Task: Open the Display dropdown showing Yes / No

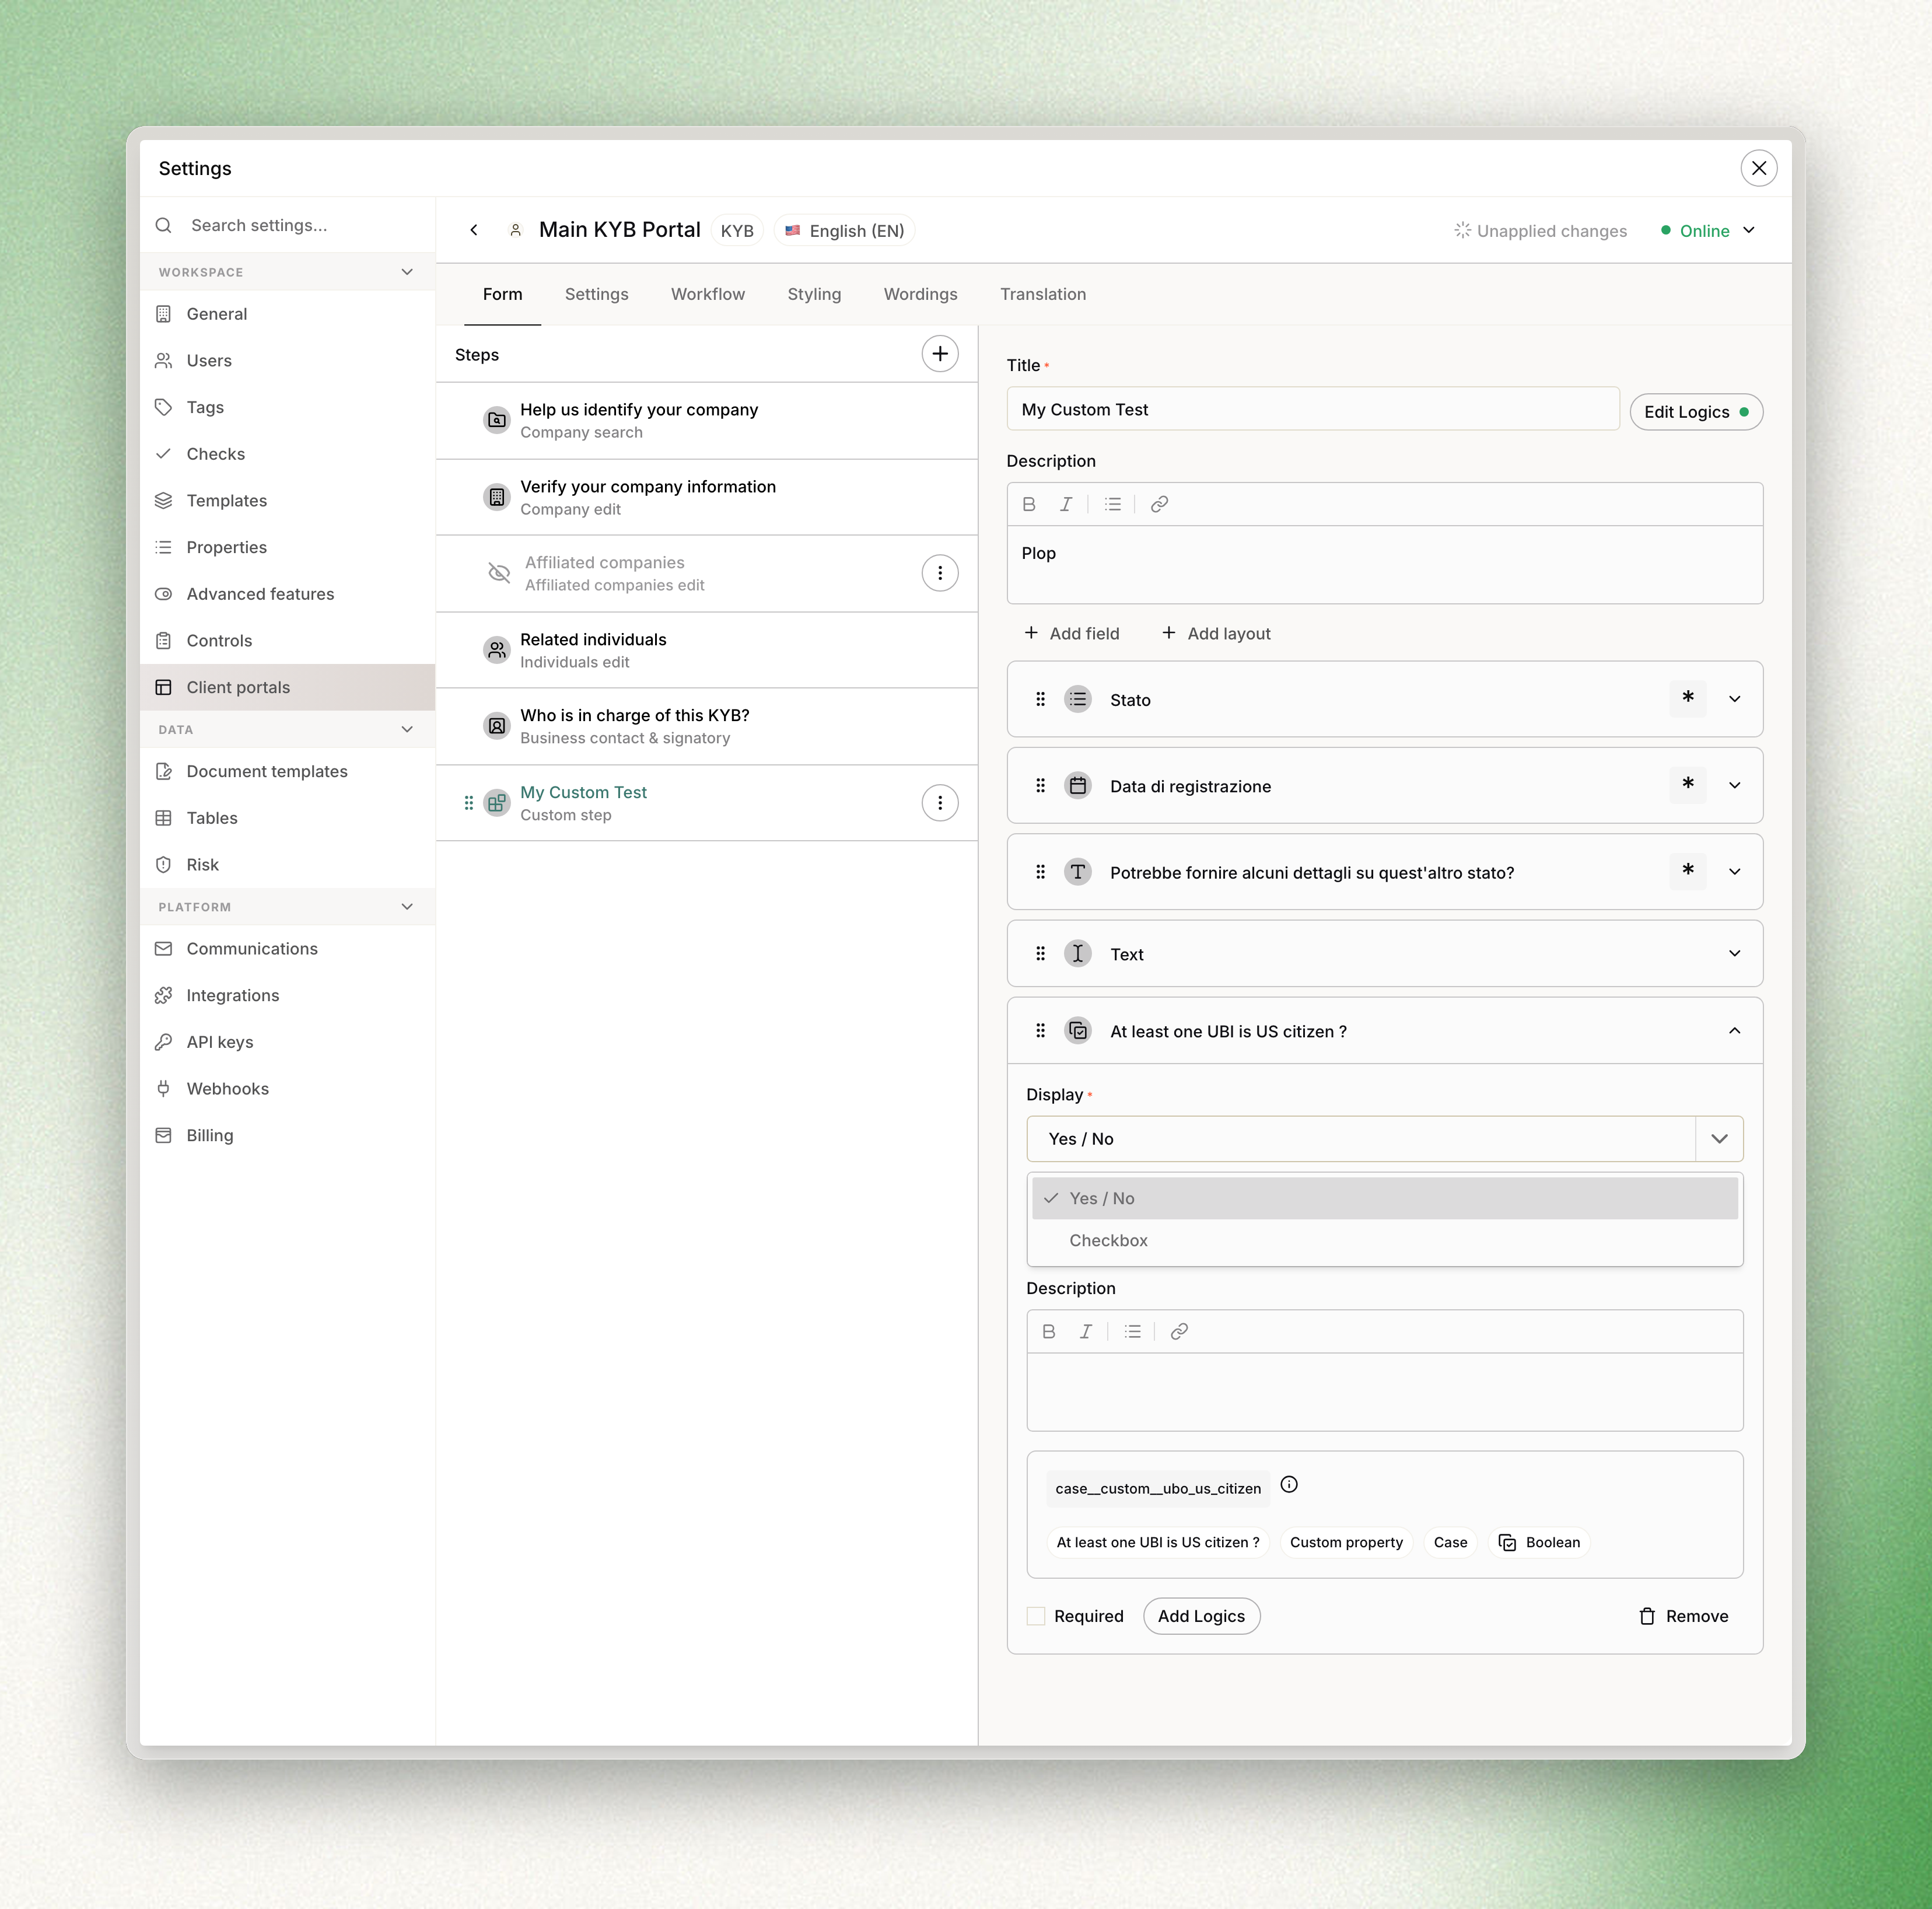Action: tap(1385, 1139)
